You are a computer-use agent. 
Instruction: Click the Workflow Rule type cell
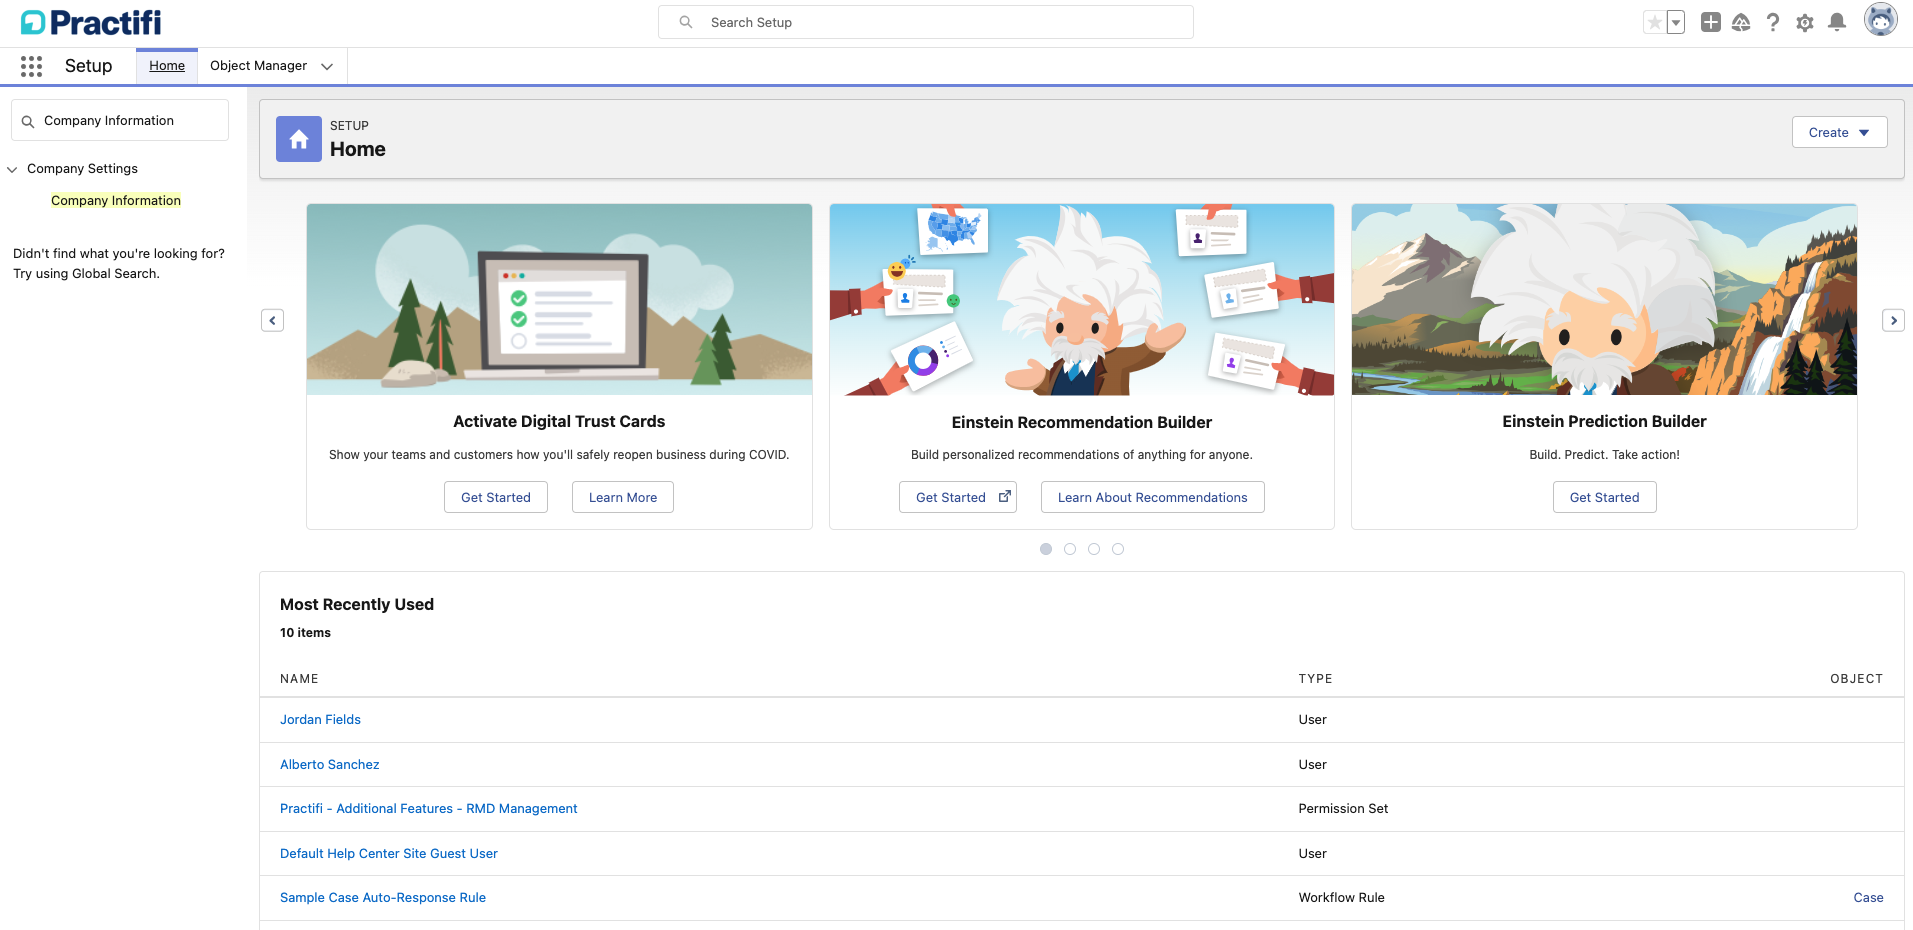1341,898
